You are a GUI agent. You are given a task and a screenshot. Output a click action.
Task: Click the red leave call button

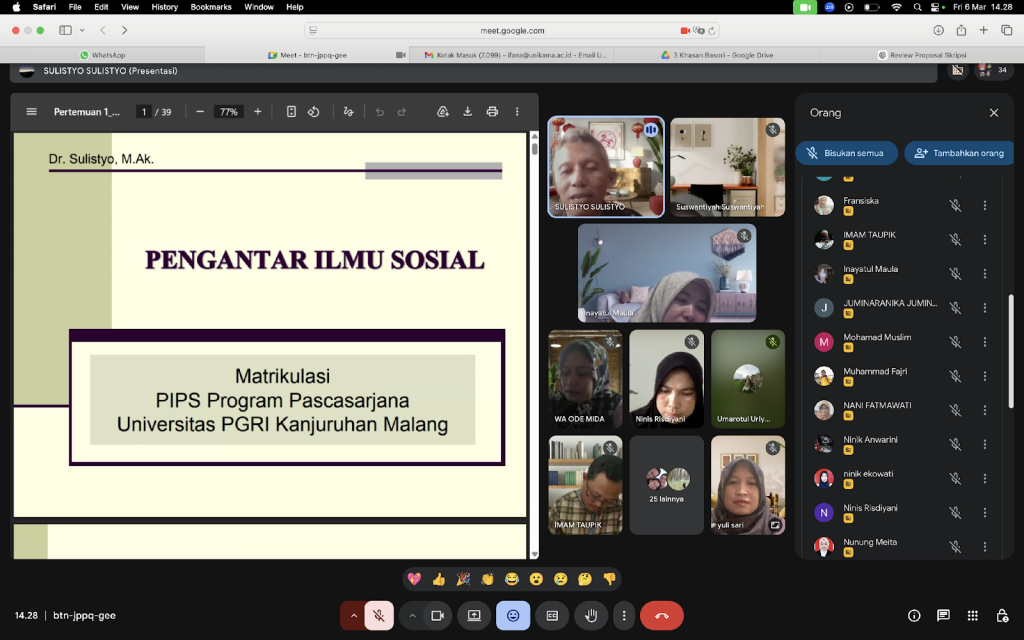click(661, 615)
